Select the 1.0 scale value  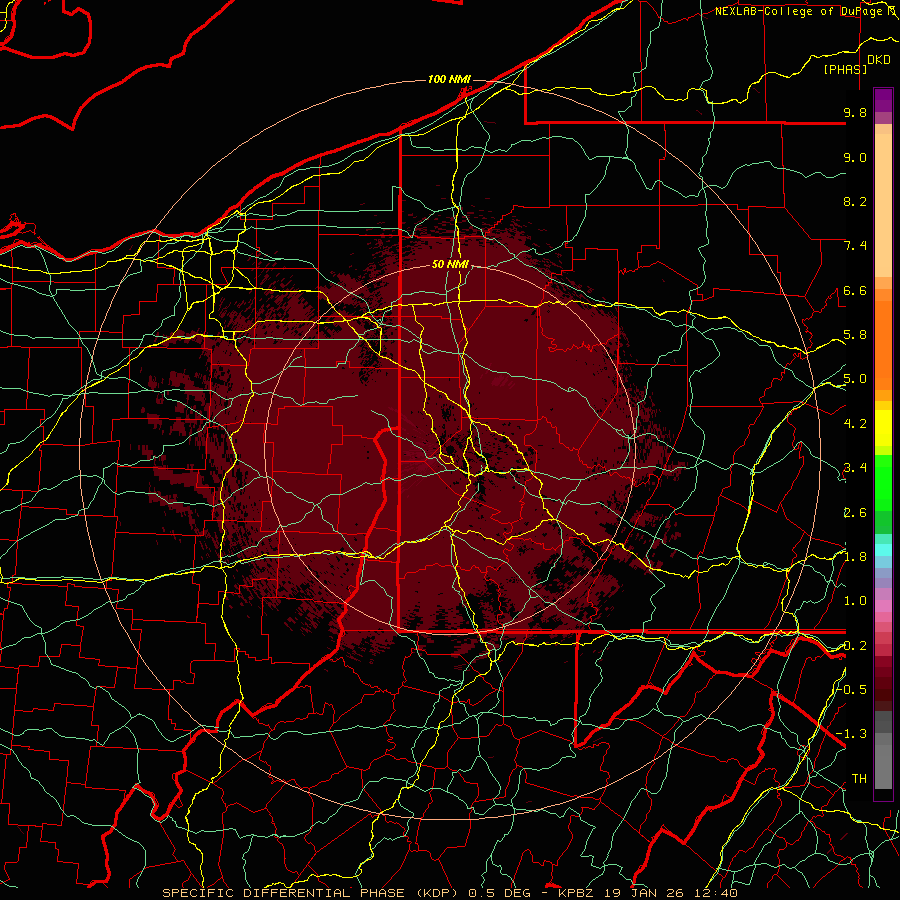pyautogui.click(x=855, y=601)
